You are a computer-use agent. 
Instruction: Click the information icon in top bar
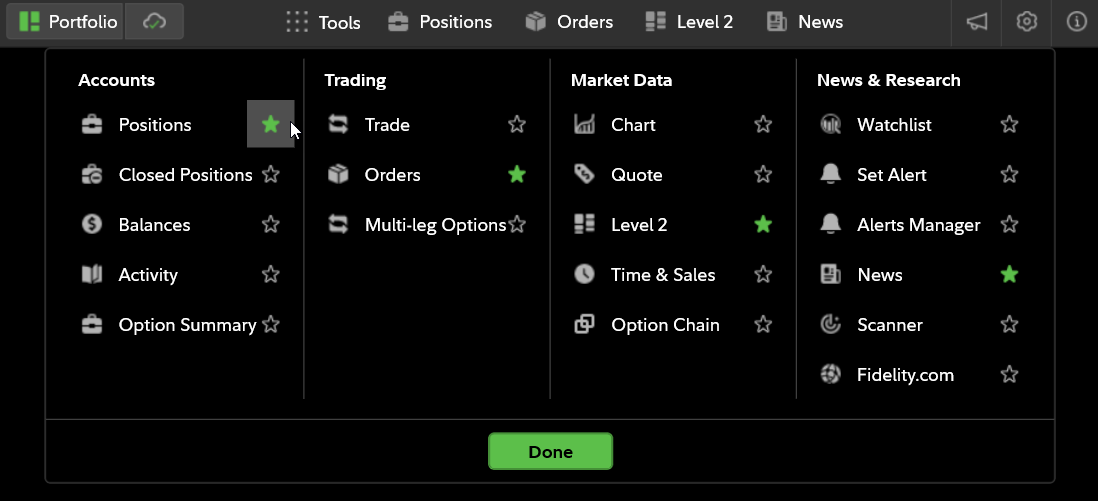pos(1076,22)
